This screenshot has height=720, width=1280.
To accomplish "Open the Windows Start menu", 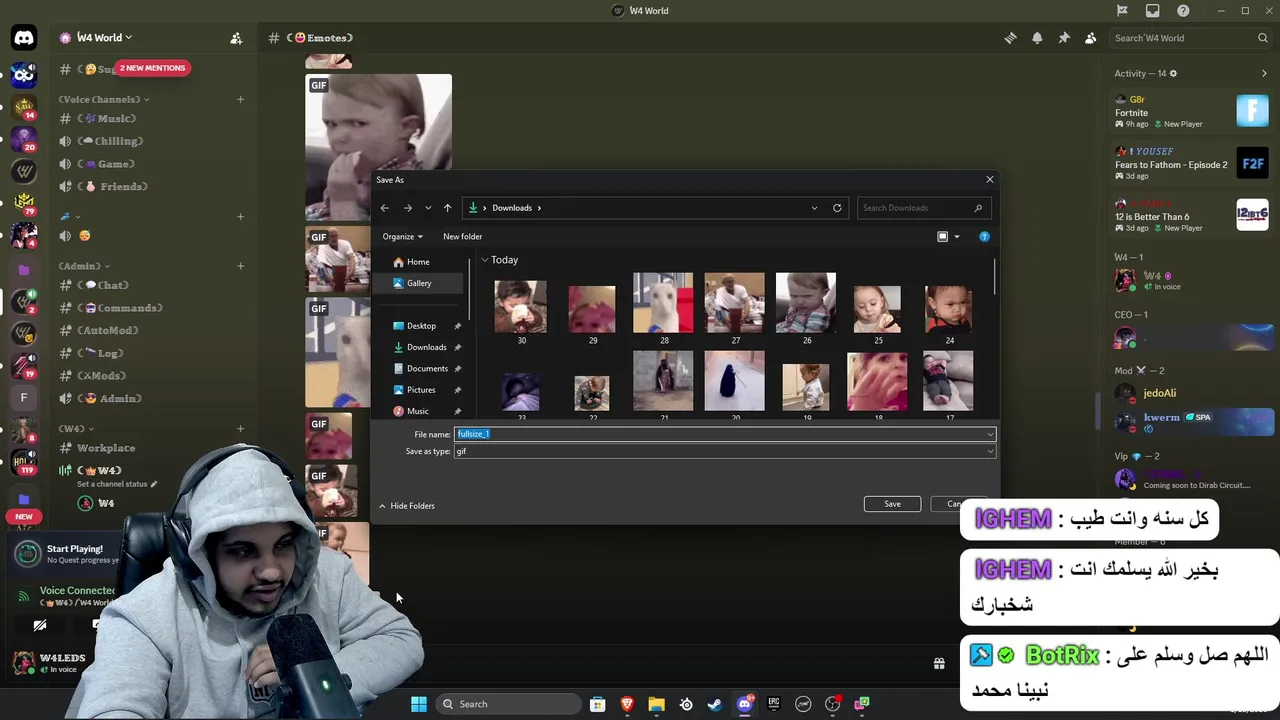I will (x=419, y=704).
